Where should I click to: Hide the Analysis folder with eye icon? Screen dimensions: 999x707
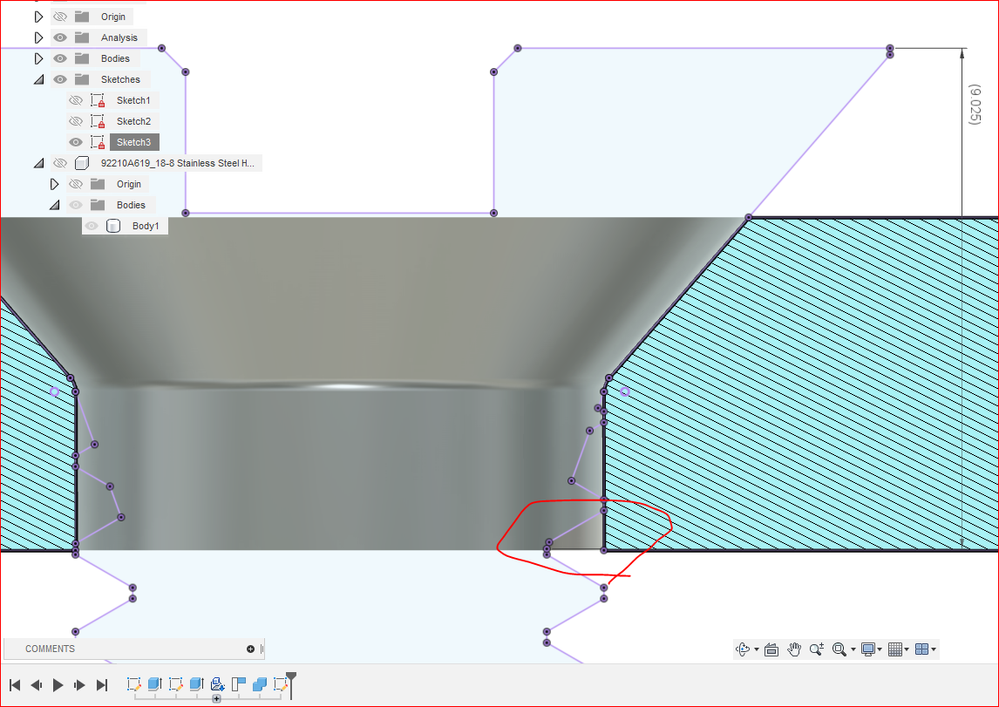60,38
